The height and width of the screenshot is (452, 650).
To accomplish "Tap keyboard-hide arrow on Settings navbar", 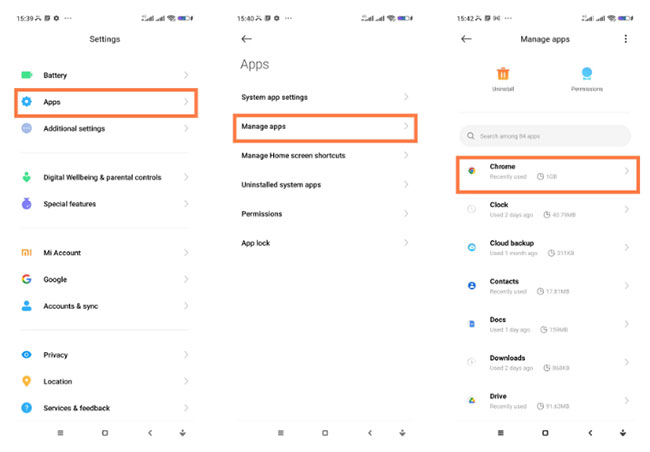I will pos(182,433).
